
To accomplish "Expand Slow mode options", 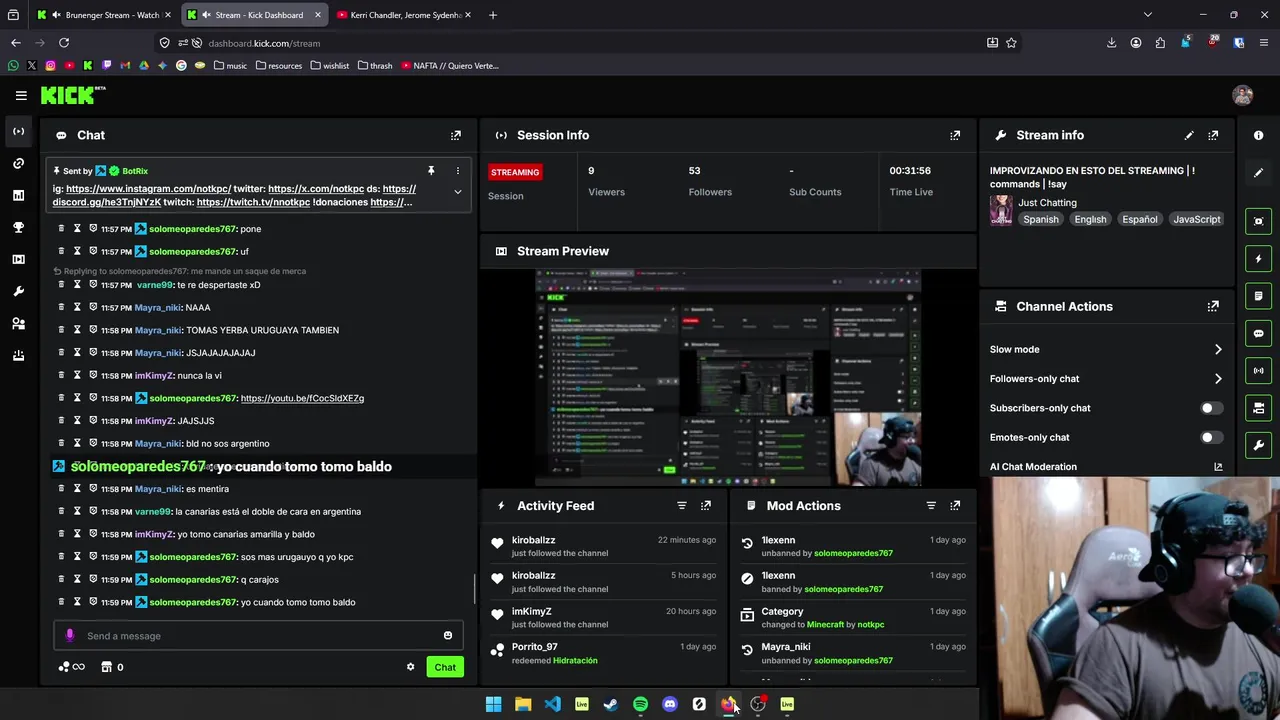I will (1218, 349).
